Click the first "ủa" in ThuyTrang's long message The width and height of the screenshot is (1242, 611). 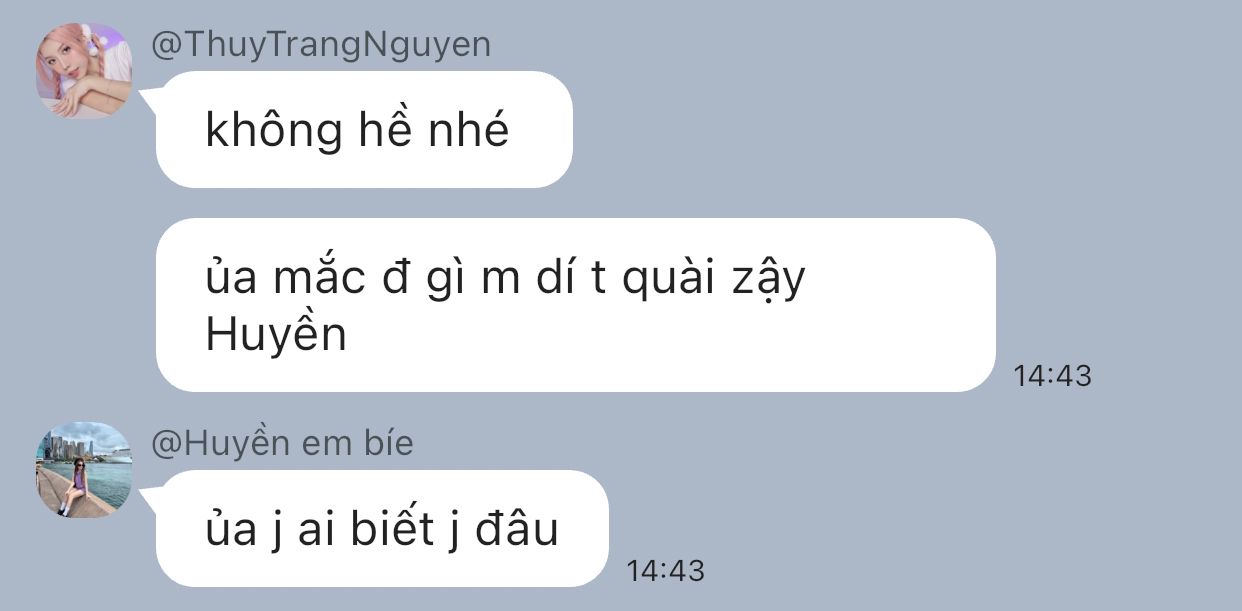[x=231, y=280]
